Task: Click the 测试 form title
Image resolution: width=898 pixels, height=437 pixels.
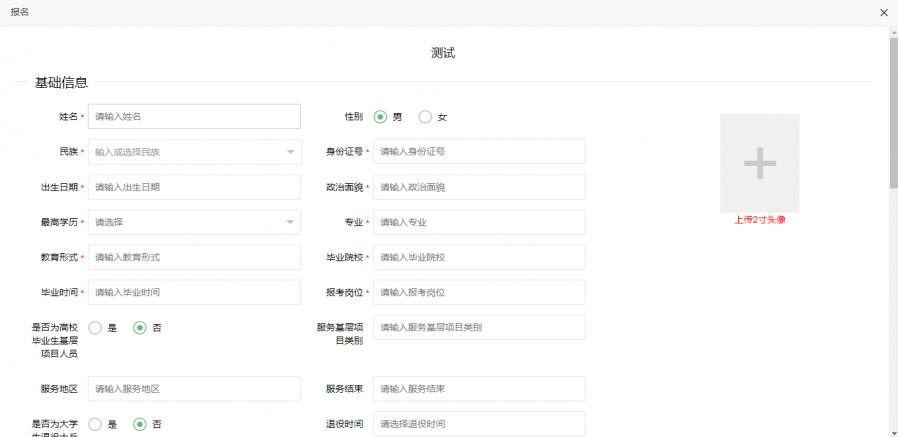Action: tap(443, 53)
